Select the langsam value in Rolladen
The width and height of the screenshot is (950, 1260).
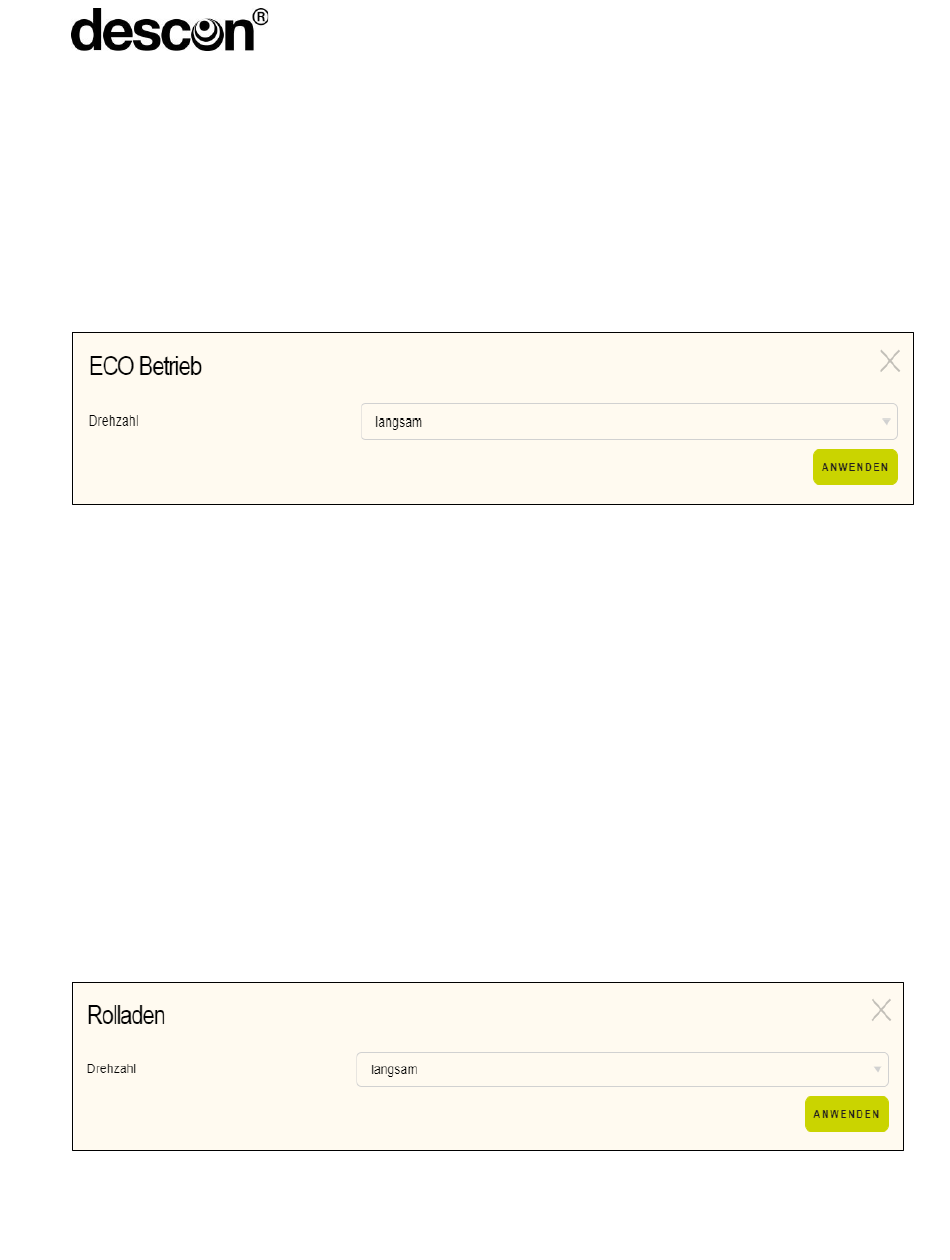(x=394, y=1070)
